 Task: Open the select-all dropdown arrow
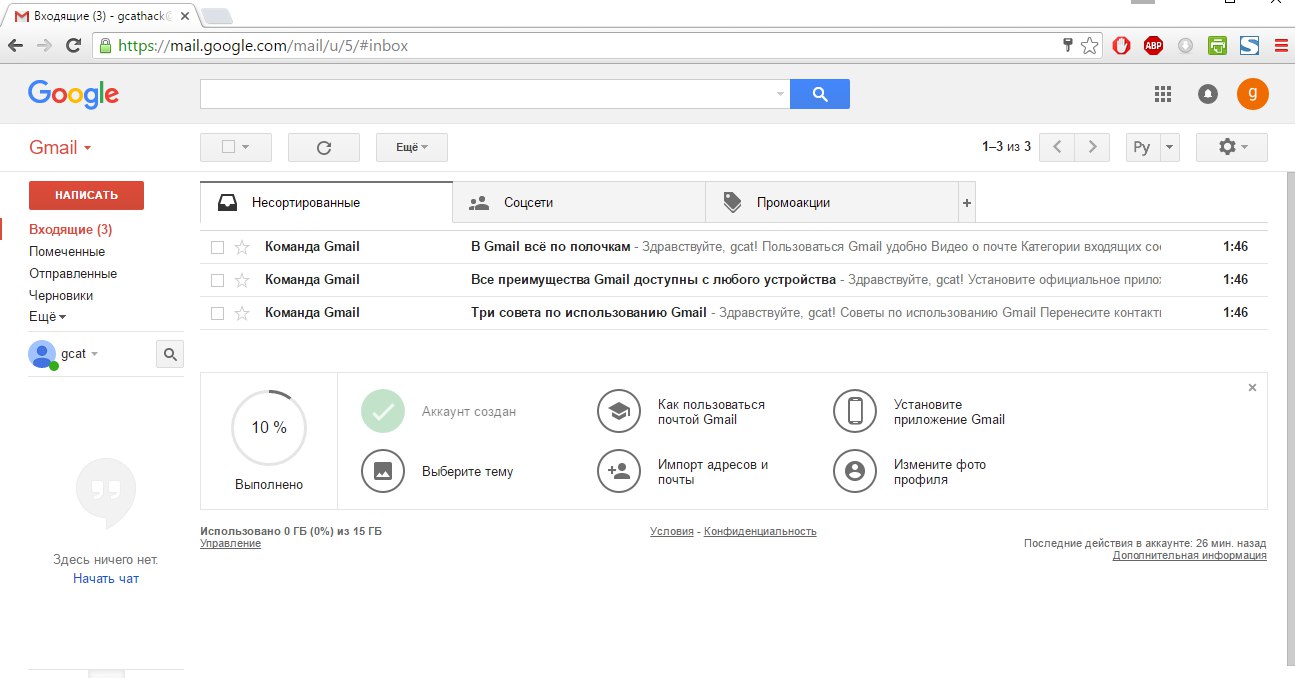246,147
